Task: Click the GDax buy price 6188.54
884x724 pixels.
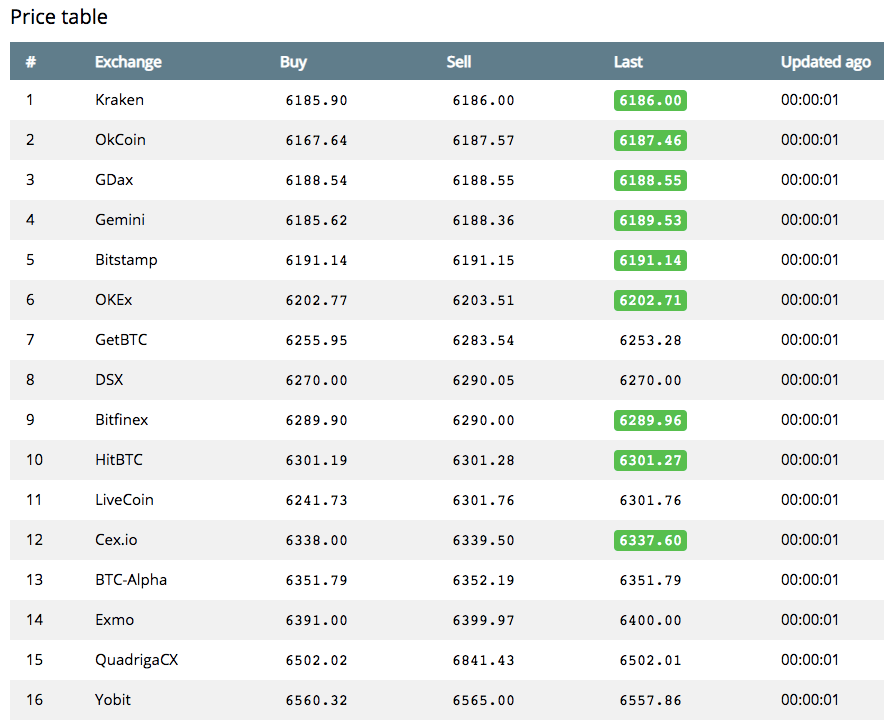Action: coord(316,180)
